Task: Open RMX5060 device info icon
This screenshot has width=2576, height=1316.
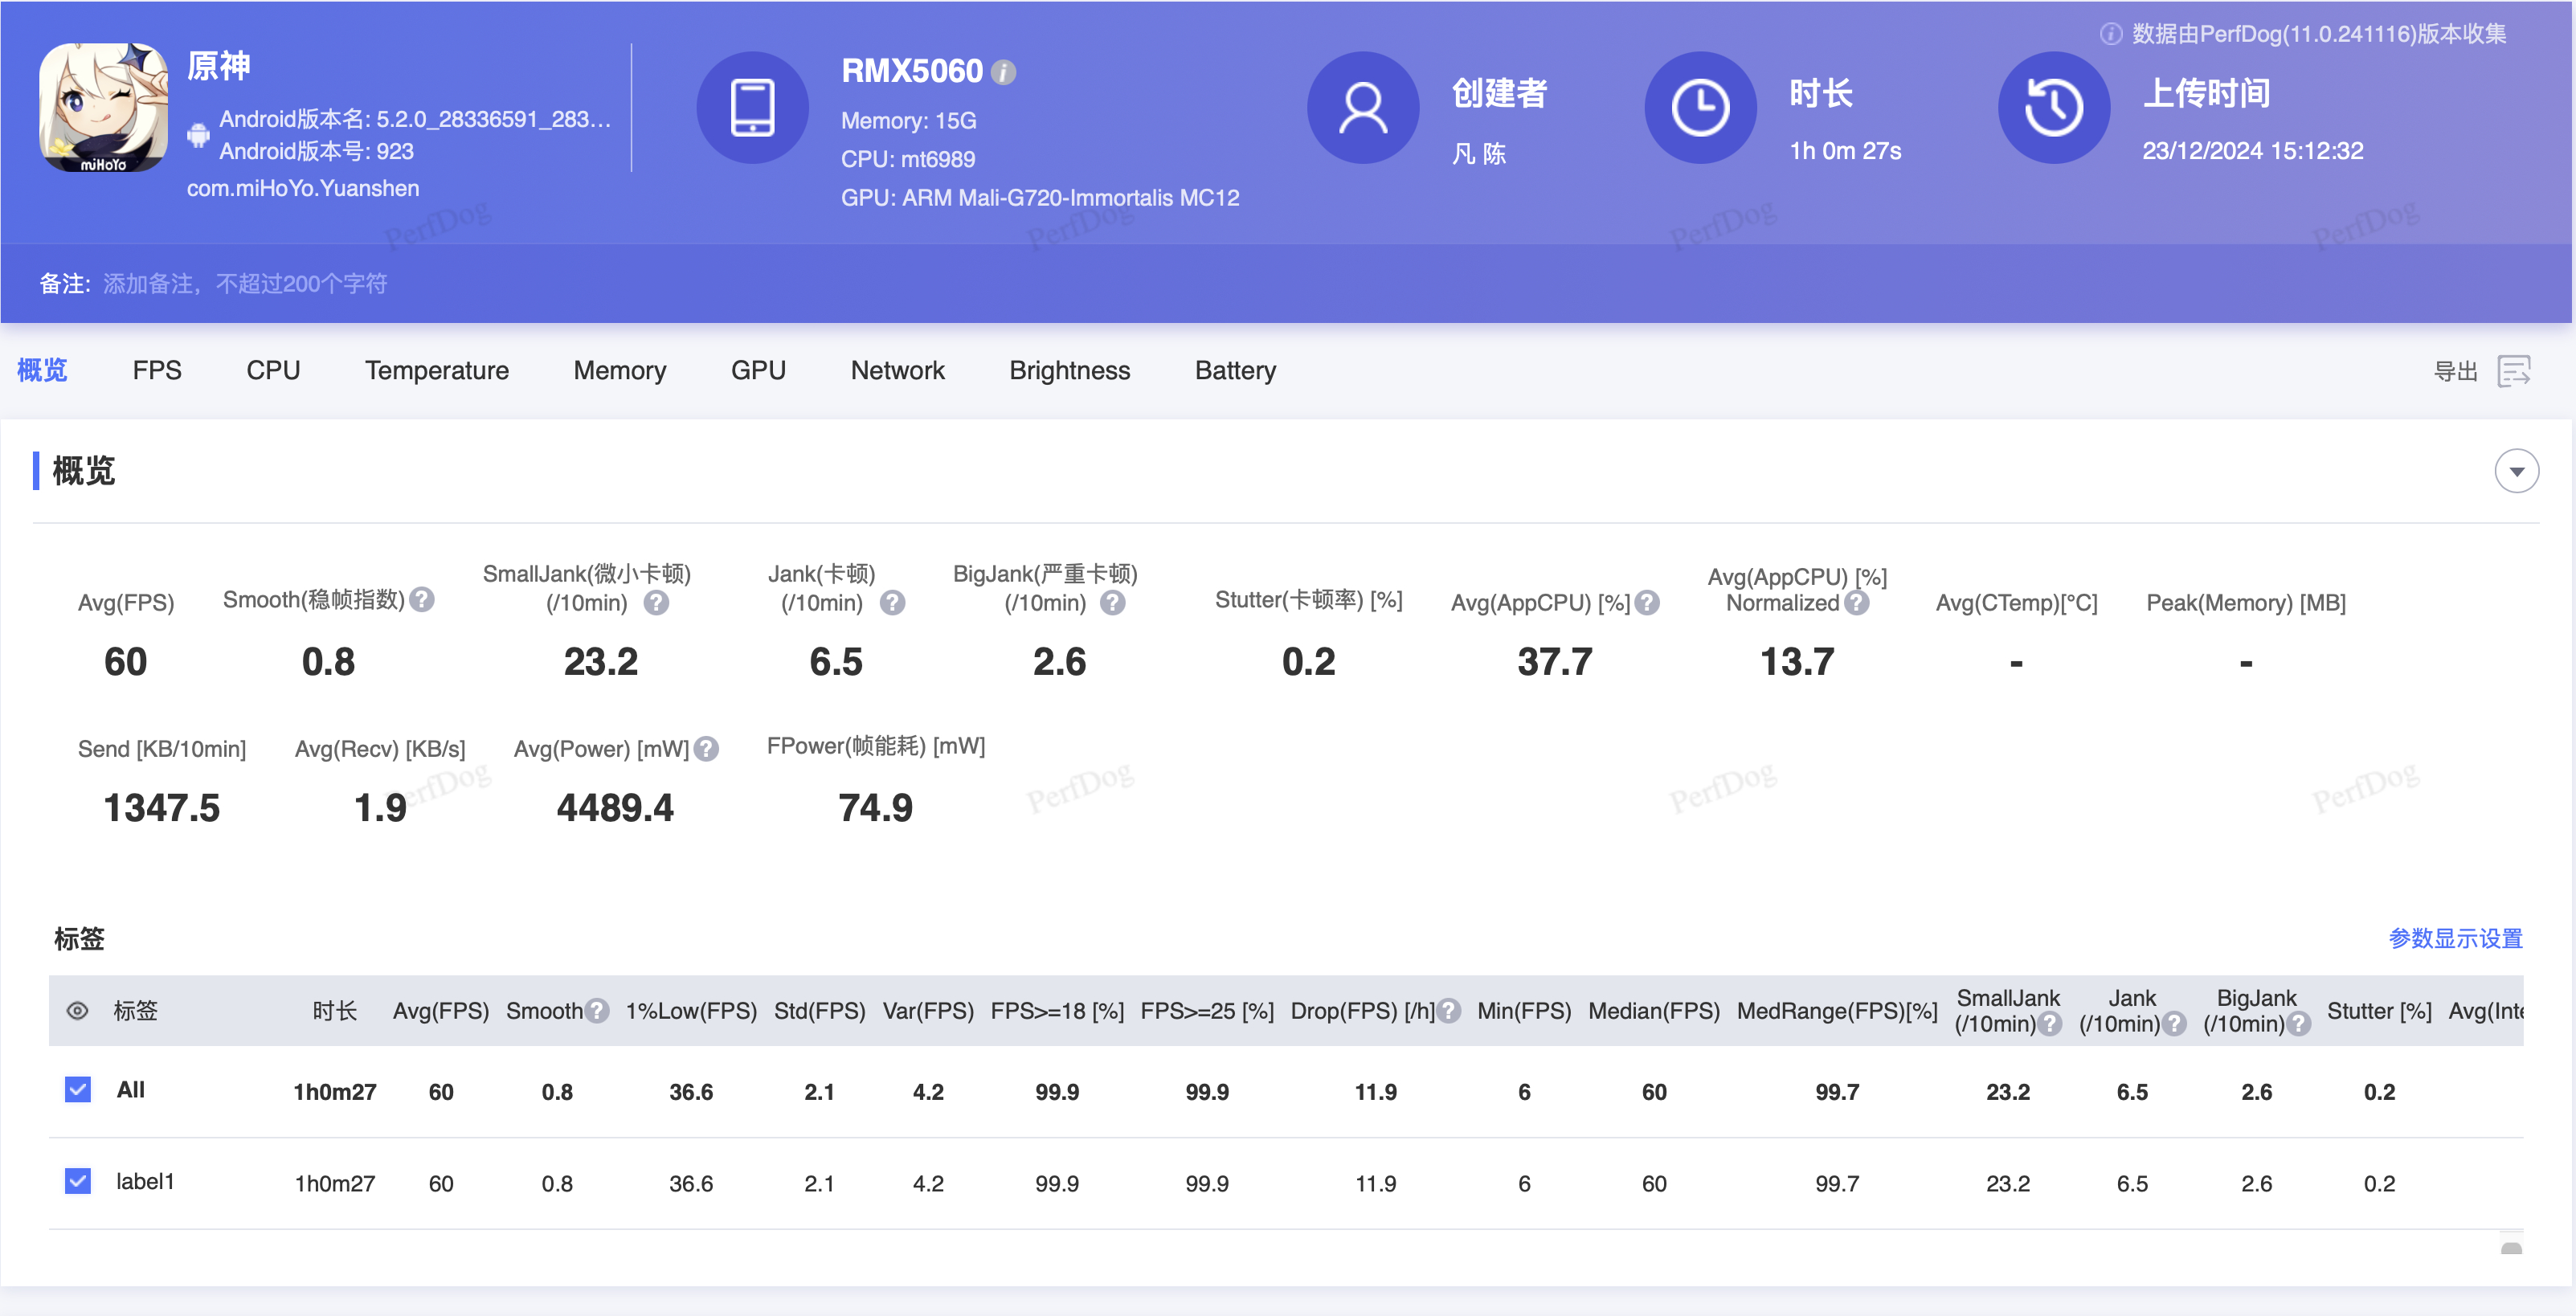Action: [x=1003, y=72]
